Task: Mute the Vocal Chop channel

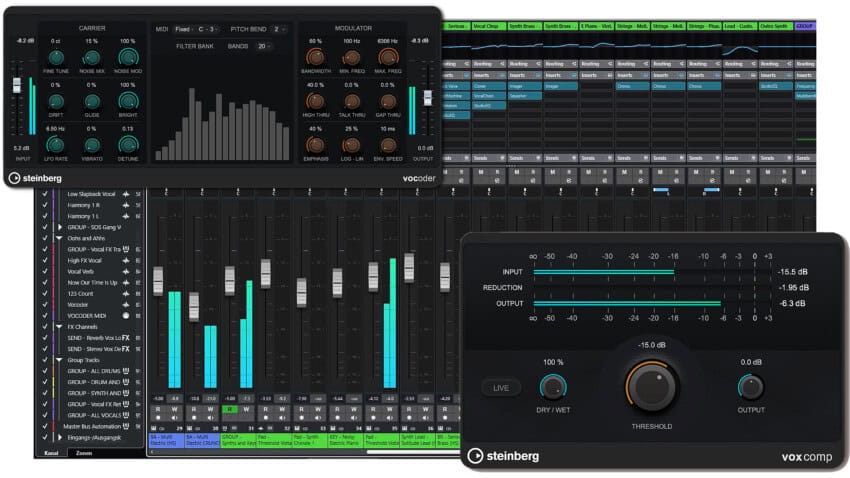Action: coord(481,172)
